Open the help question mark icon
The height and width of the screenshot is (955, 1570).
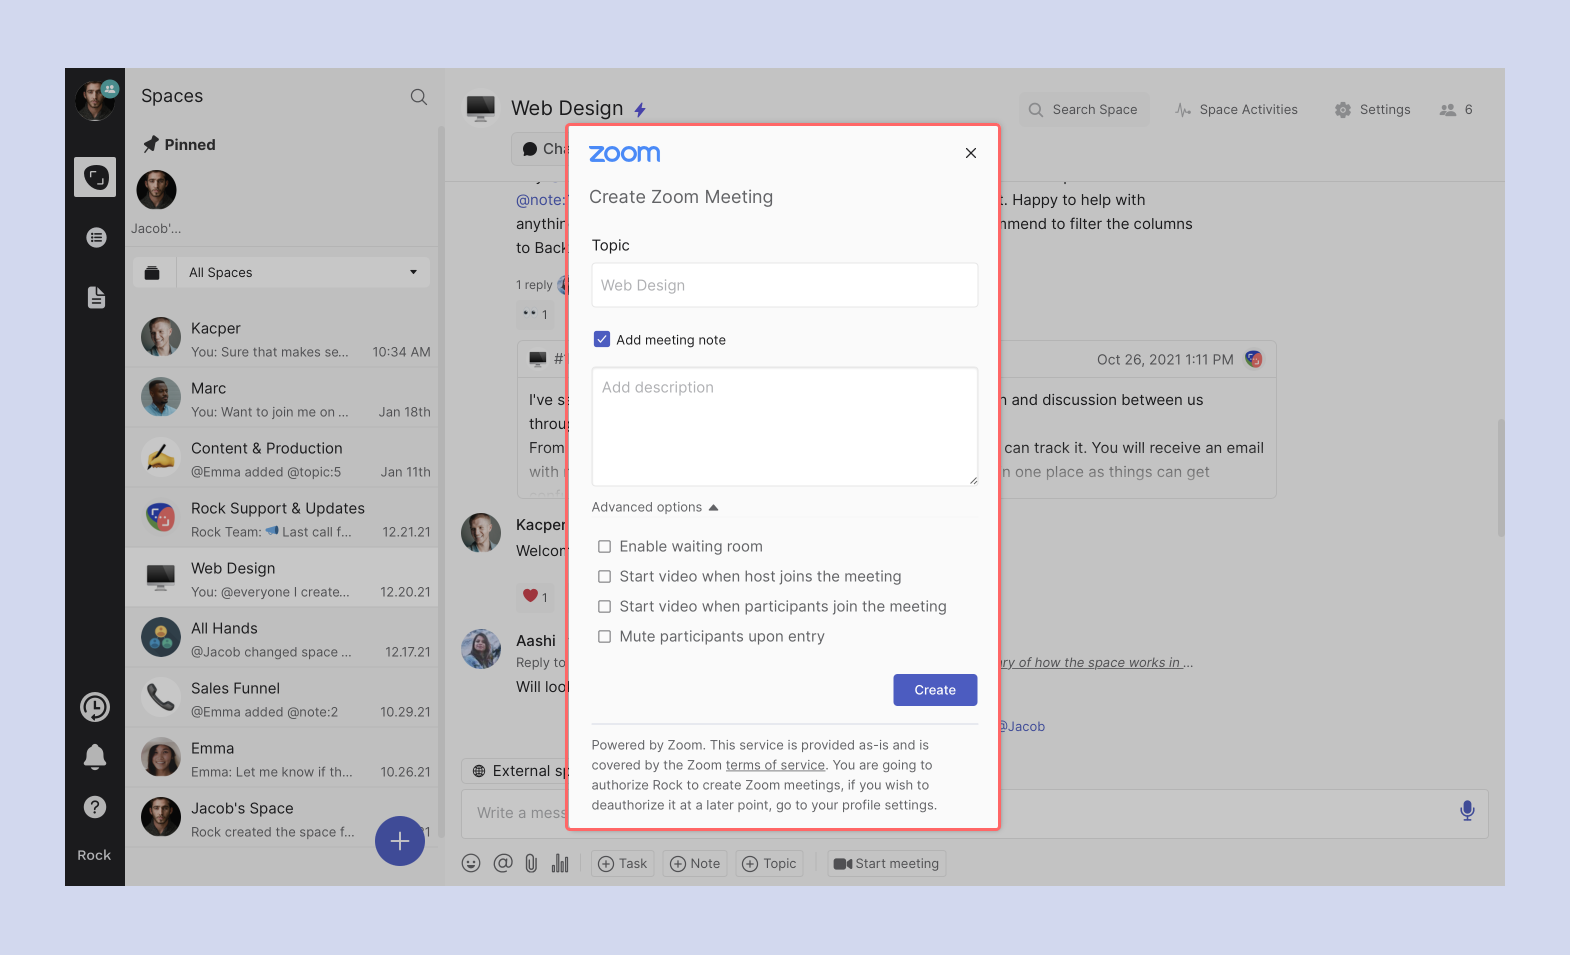click(95, 807)
